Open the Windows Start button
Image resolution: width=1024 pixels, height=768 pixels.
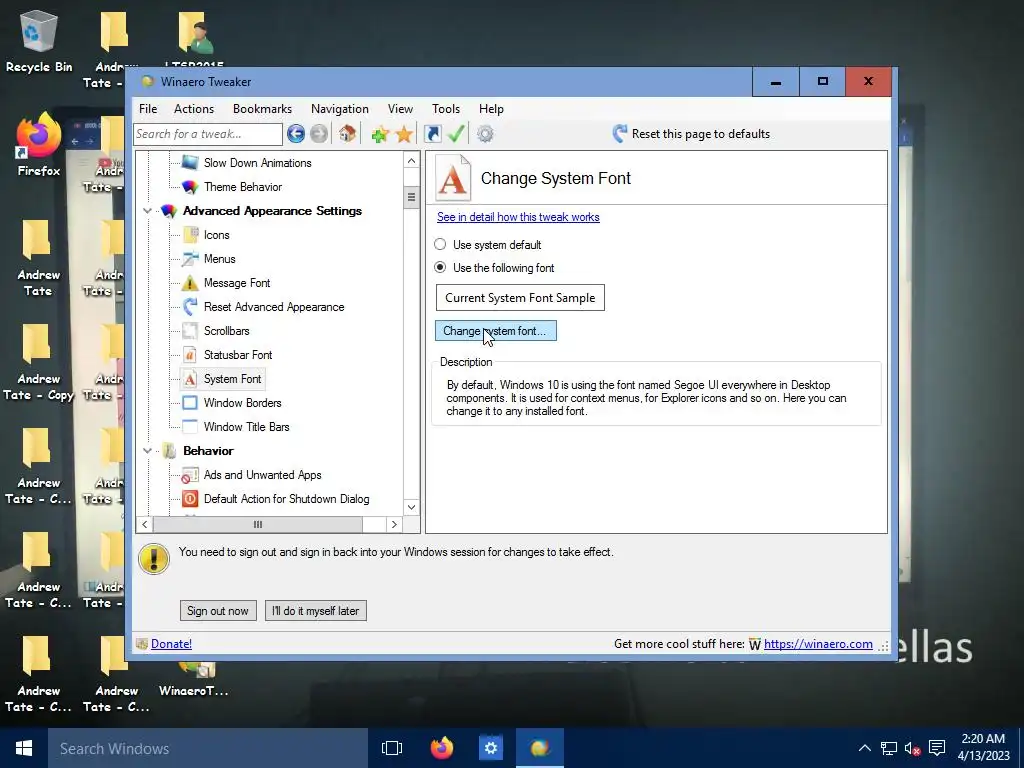point(24,748)
